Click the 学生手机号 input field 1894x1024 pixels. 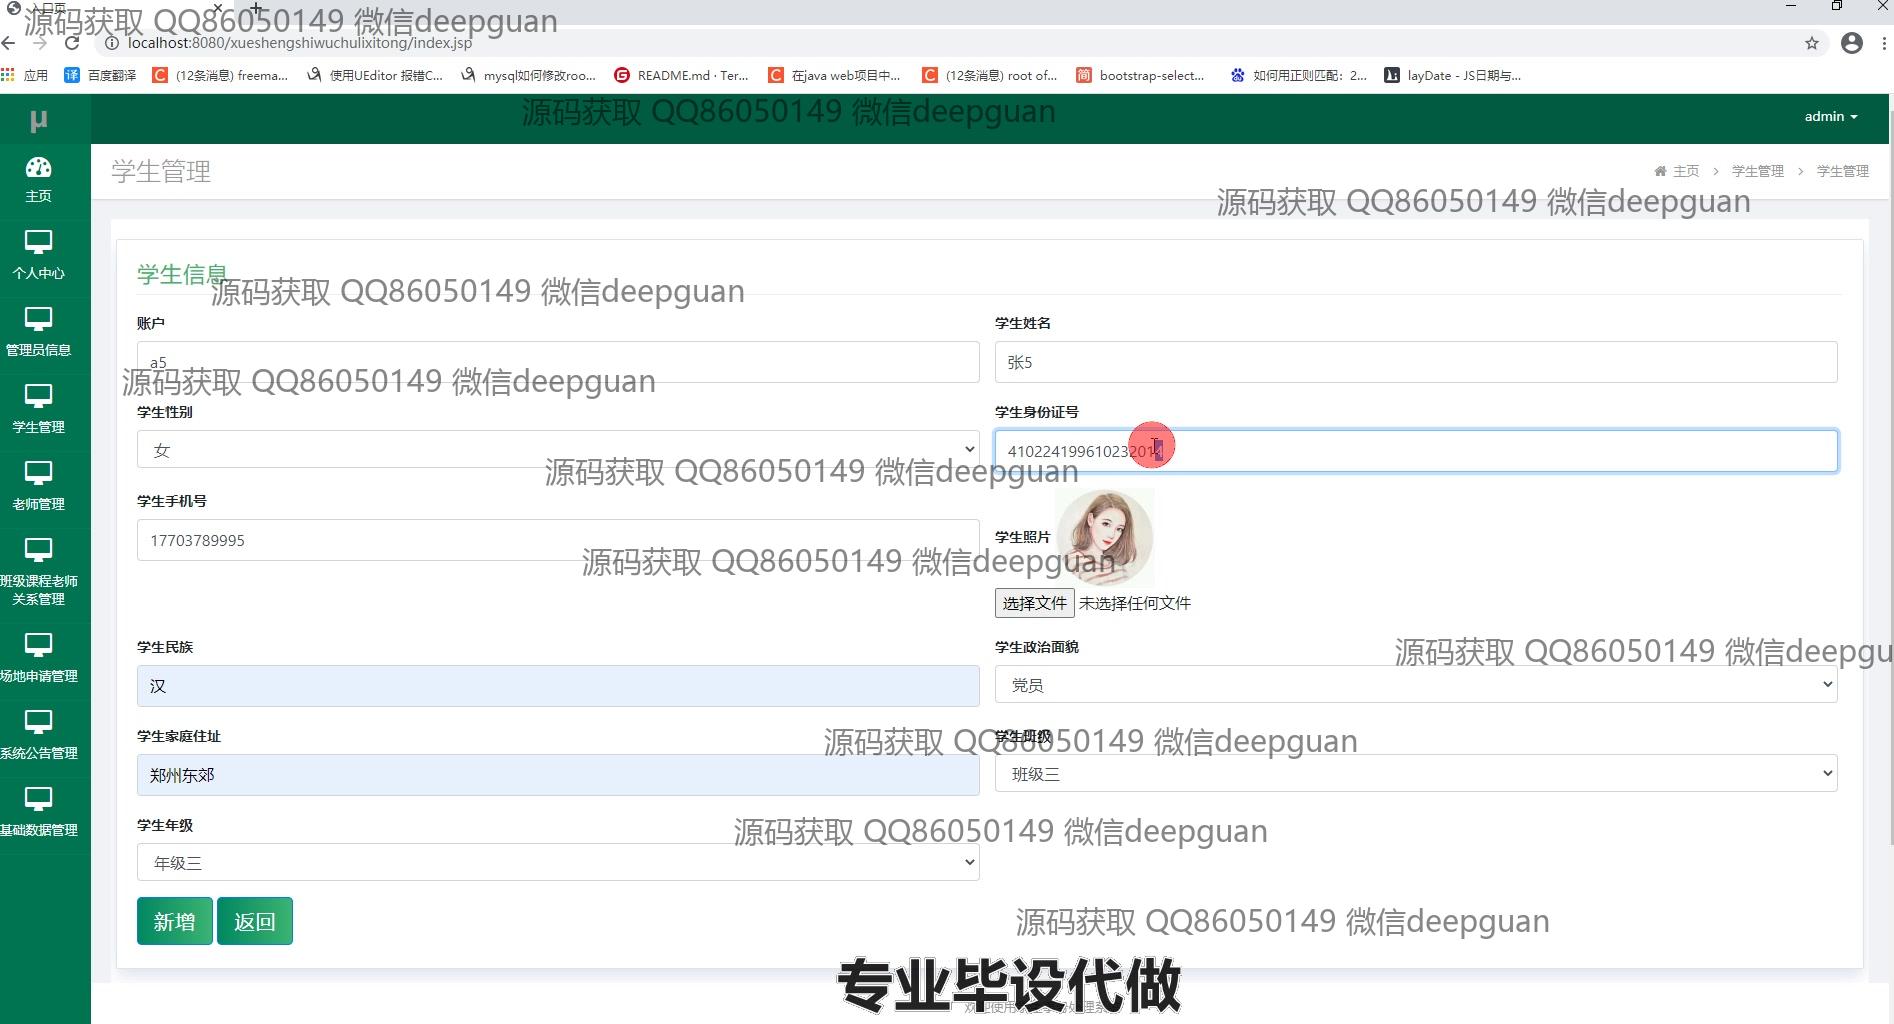[x=557, y=540]
